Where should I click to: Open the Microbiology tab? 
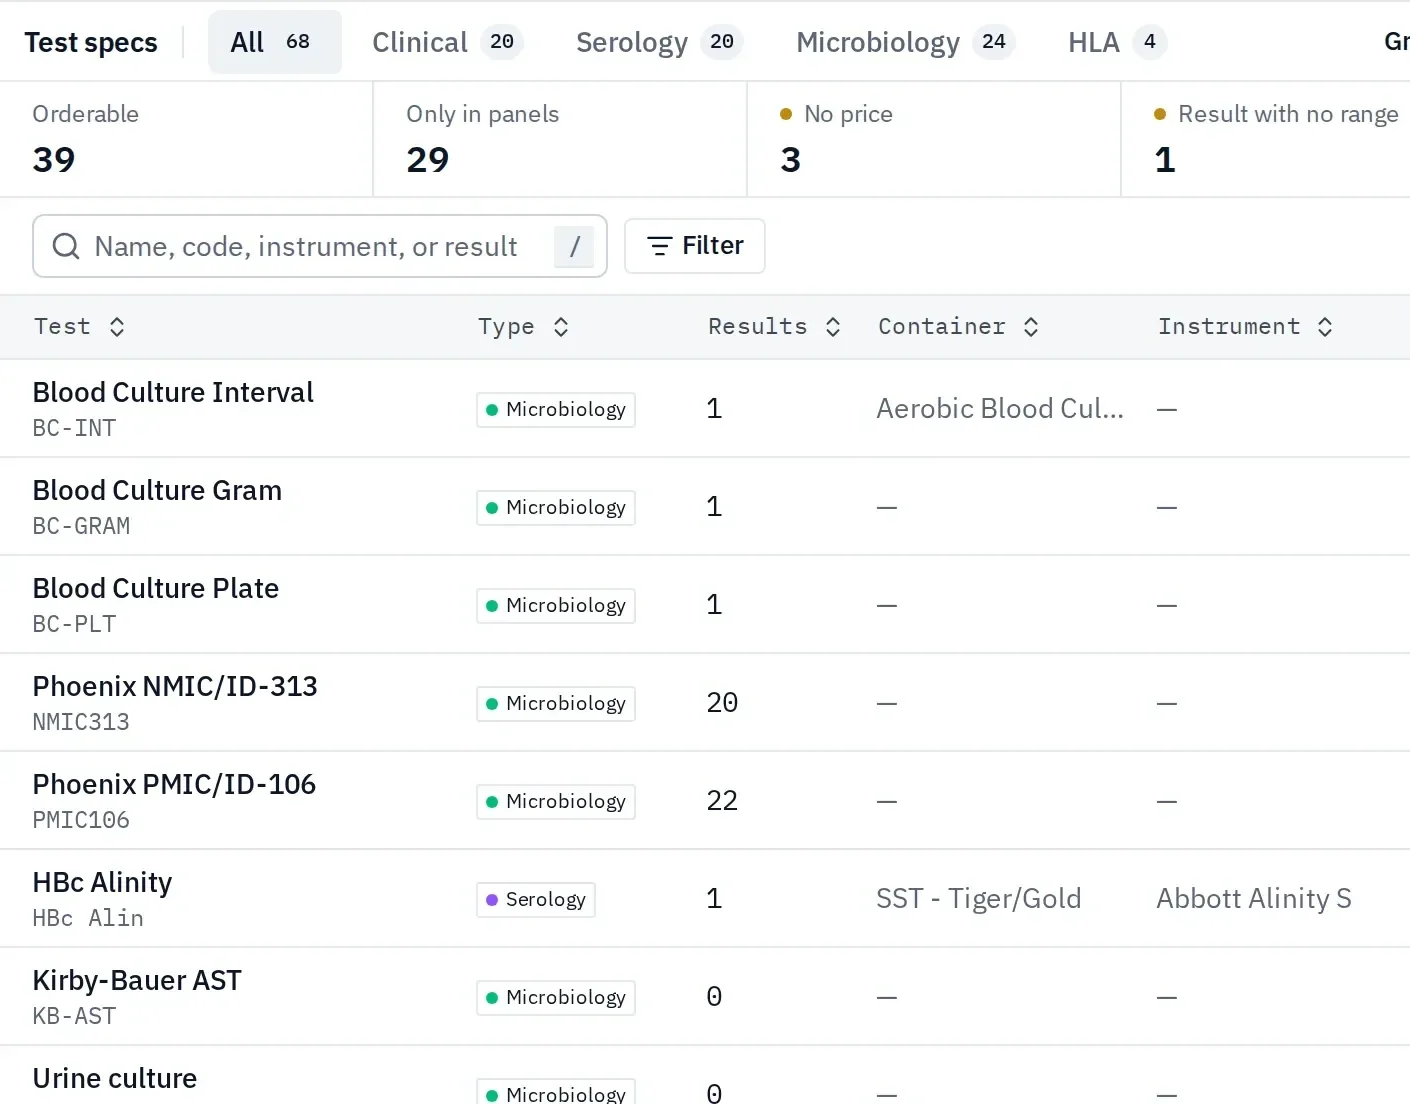tap(905, 42)
